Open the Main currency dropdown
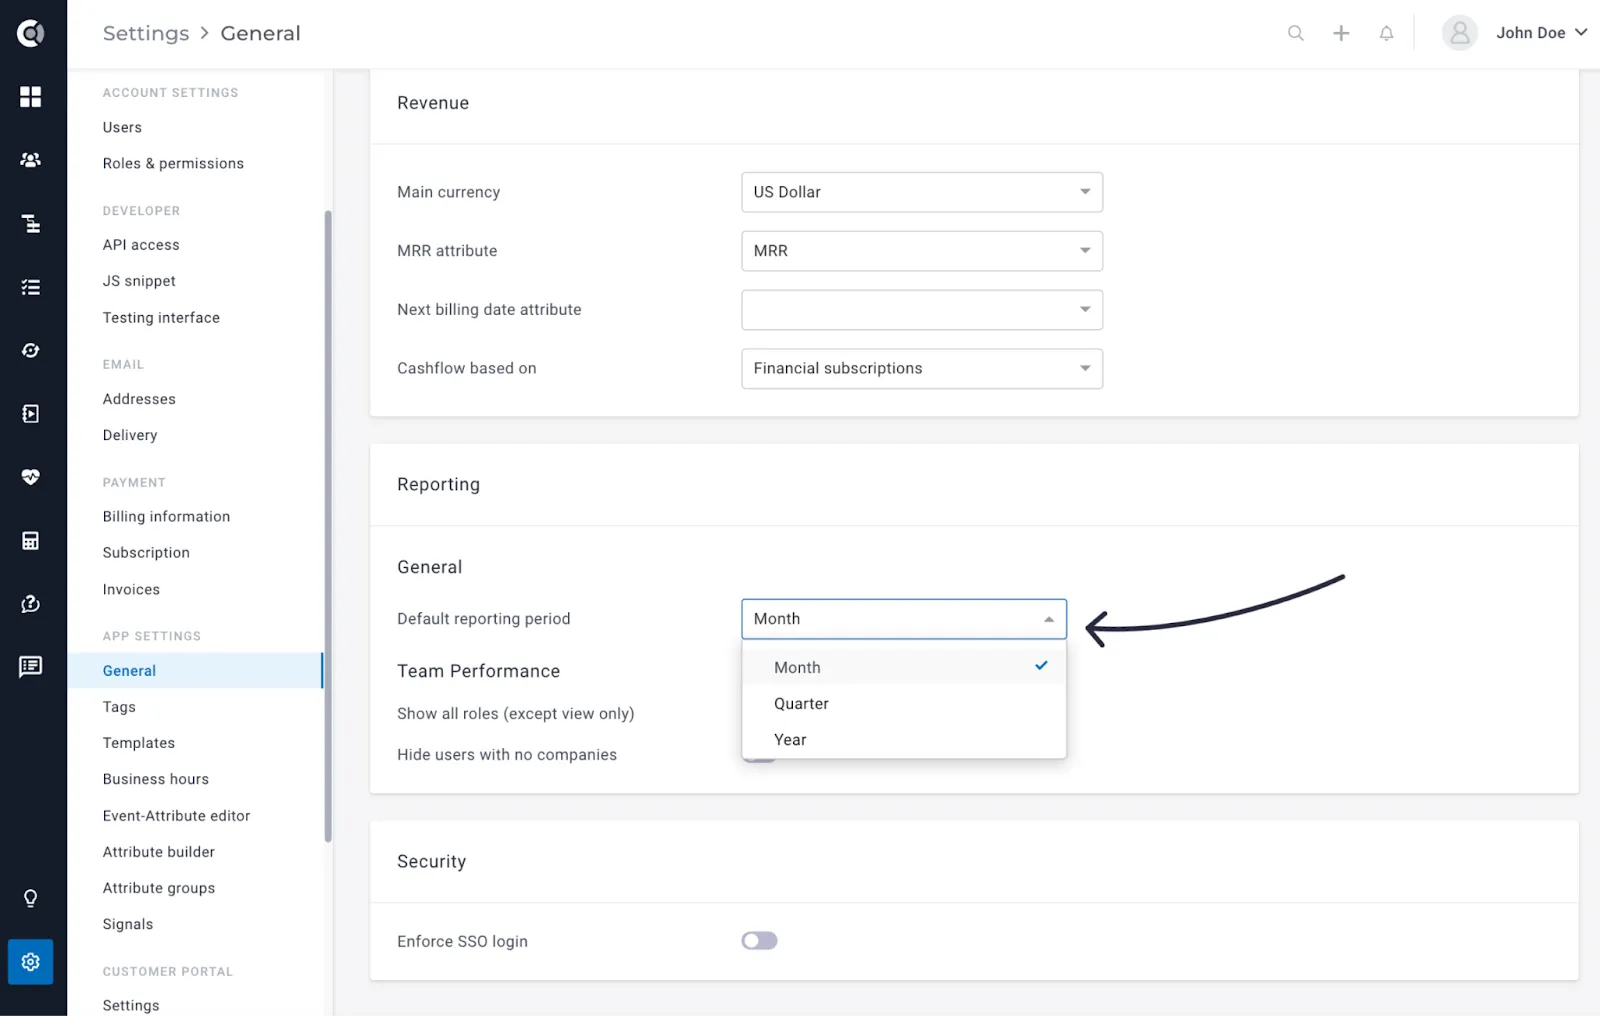 pyautogui.click(x=922, y=192)
